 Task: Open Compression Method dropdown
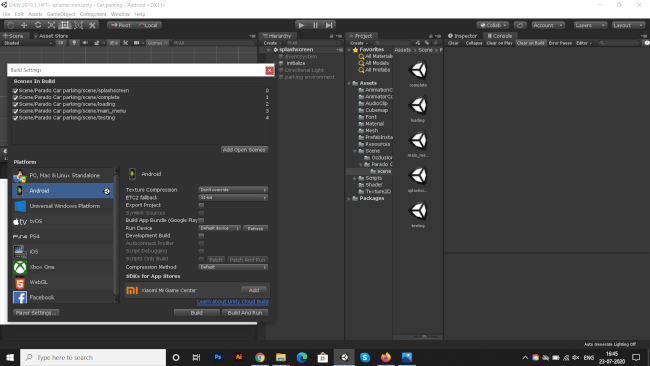click(233, 267)
